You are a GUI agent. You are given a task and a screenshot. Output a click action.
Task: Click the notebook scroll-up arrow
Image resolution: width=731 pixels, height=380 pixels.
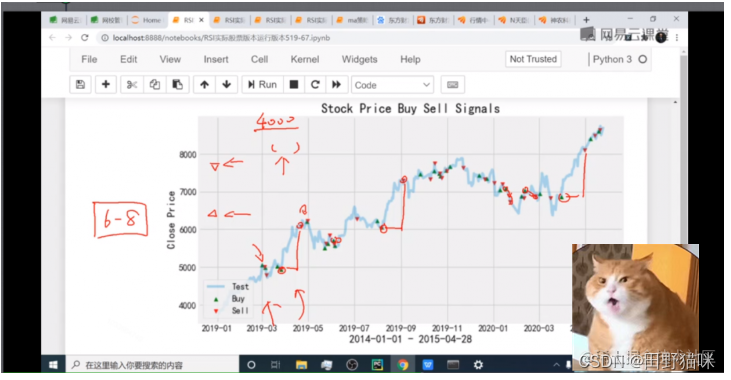coord(675,102)
